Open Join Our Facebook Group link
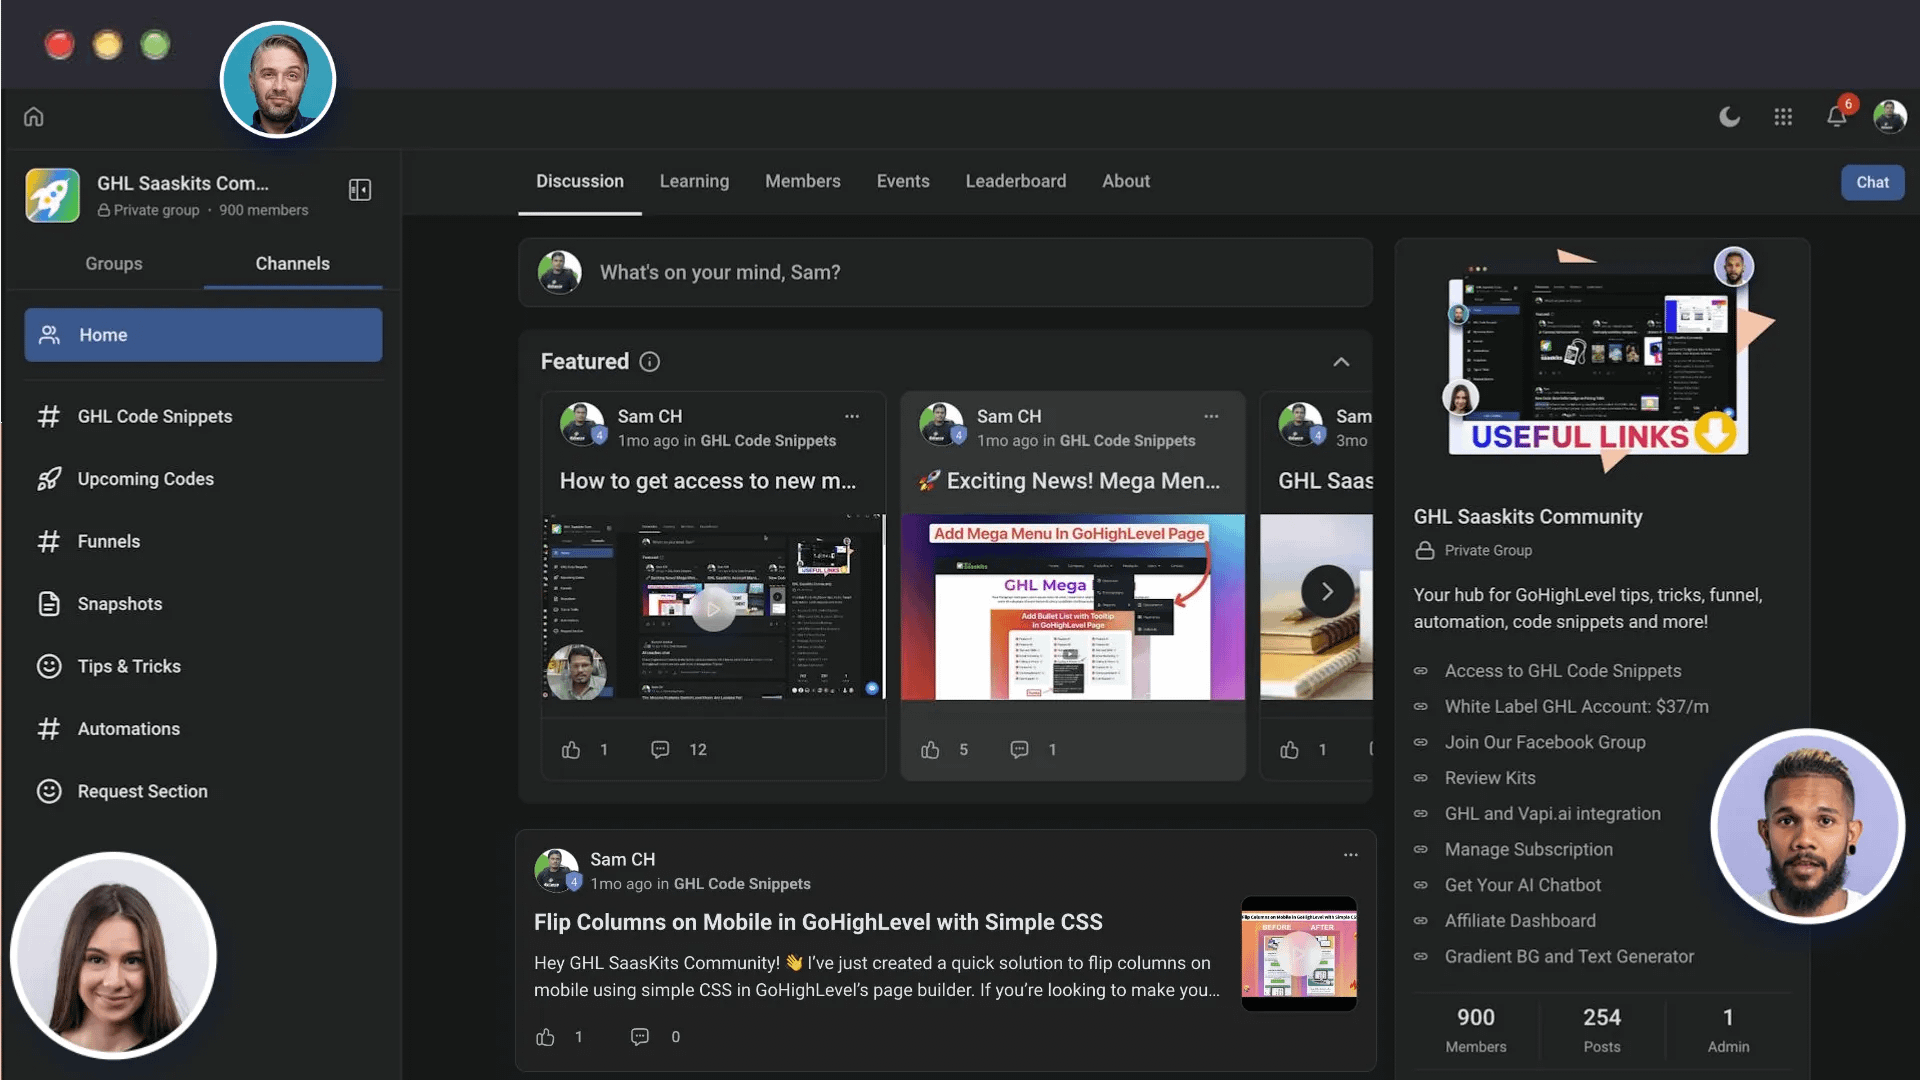This screenshot has height=1080, width=1920. click(x=1545, y=743)
